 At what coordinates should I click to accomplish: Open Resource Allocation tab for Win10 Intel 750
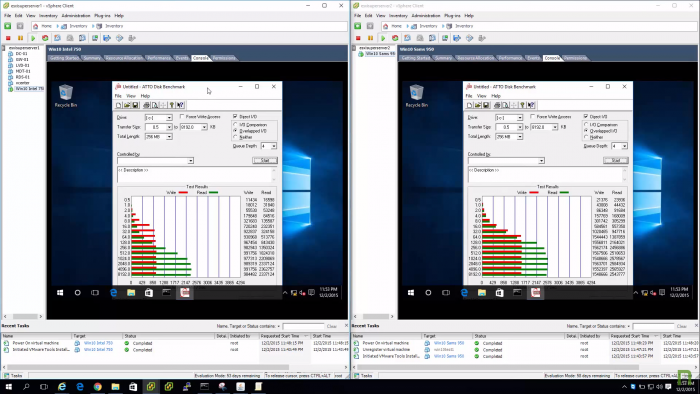[x=124, y=58]
